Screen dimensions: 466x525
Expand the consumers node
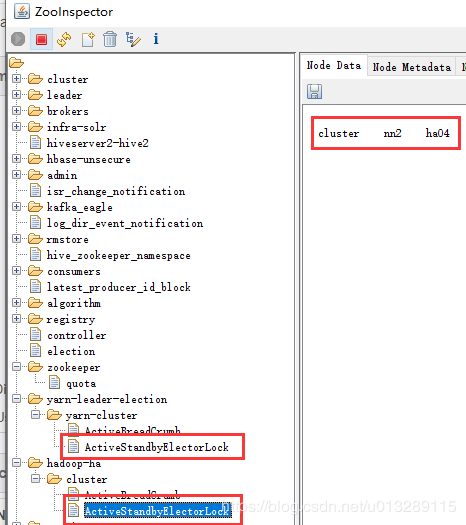[16, 271]
